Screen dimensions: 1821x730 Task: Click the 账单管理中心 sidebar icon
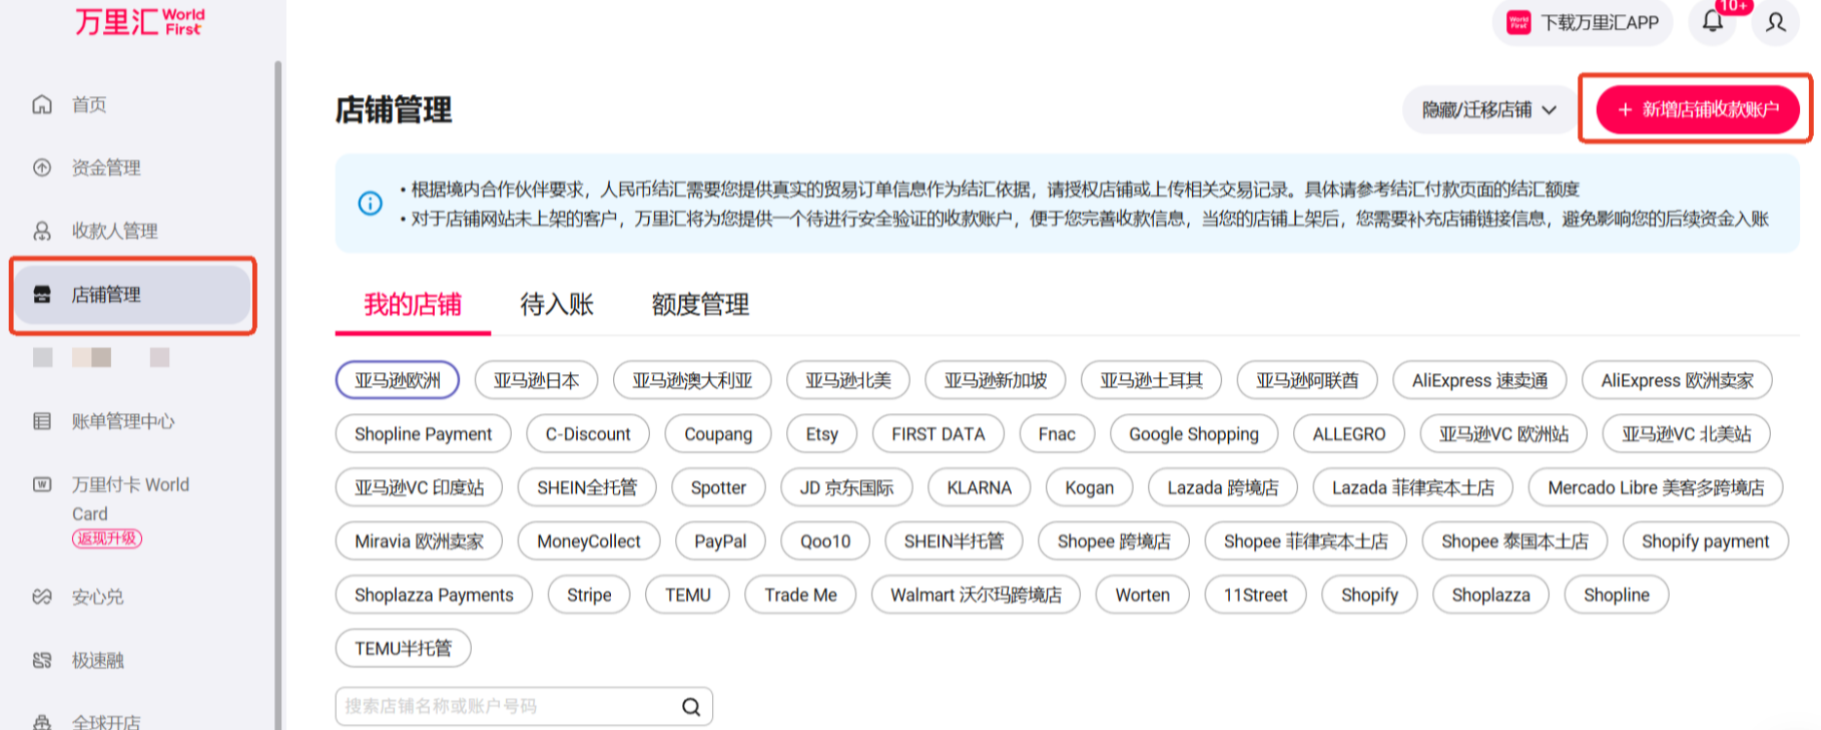coord(42,421)
